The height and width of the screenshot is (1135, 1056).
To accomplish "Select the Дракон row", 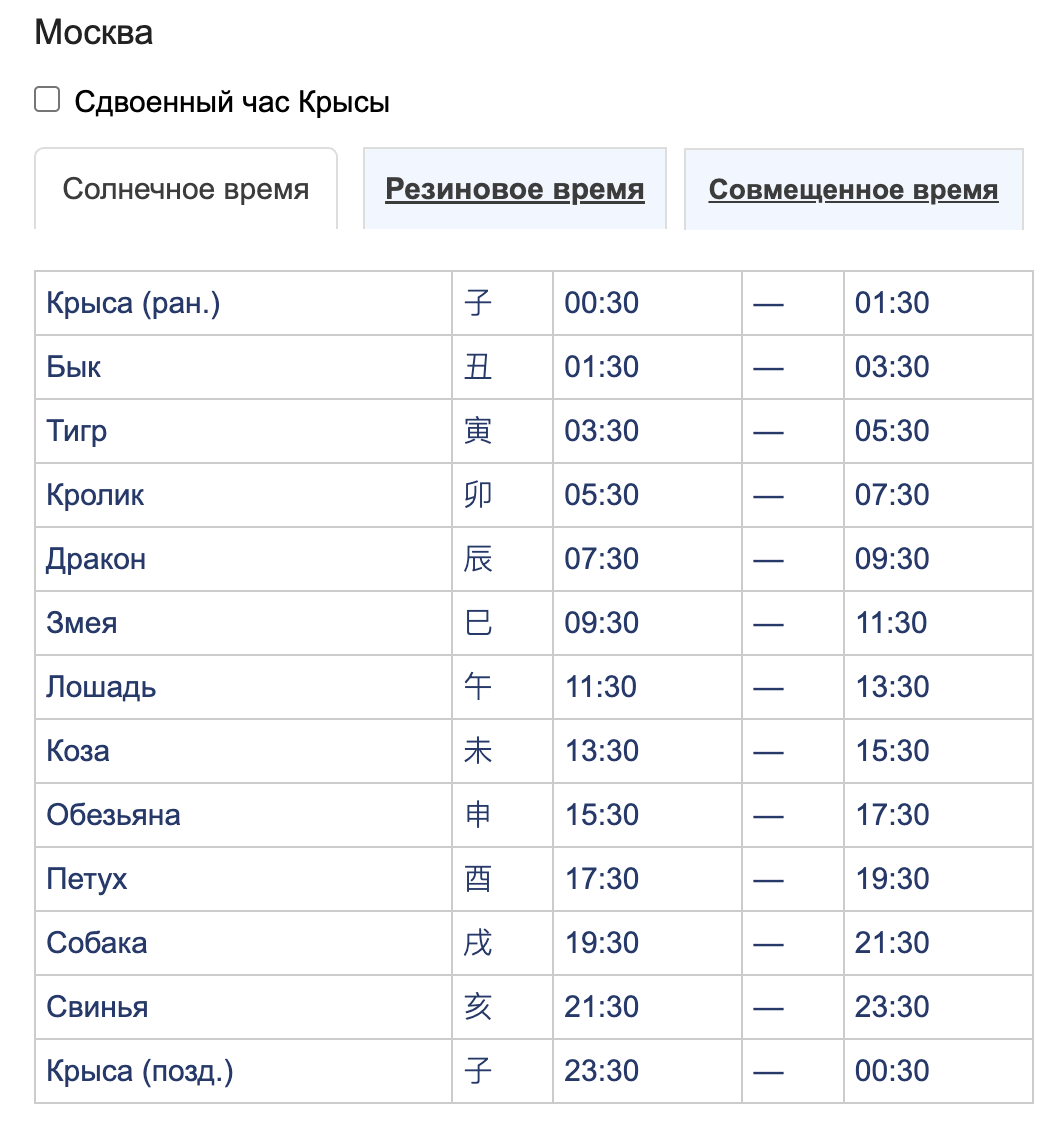I will (x=95, y=559).
